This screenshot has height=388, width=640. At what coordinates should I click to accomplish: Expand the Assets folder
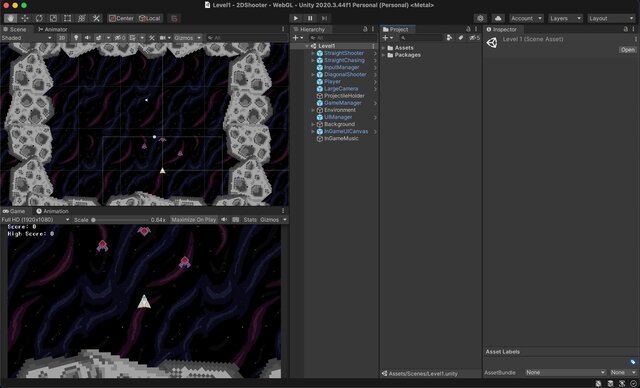point(384,48)
